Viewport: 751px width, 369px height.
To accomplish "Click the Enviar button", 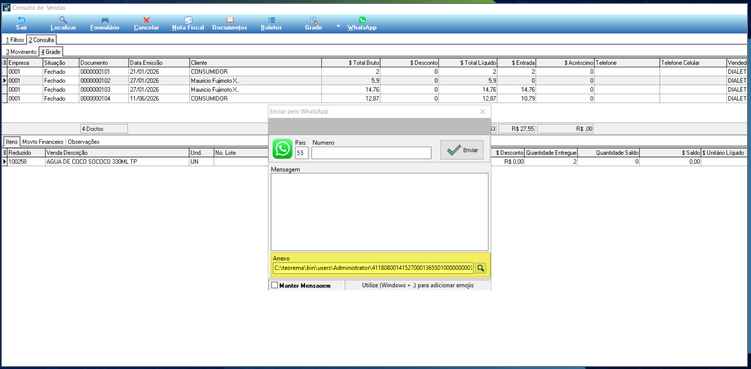I will 462,150.
